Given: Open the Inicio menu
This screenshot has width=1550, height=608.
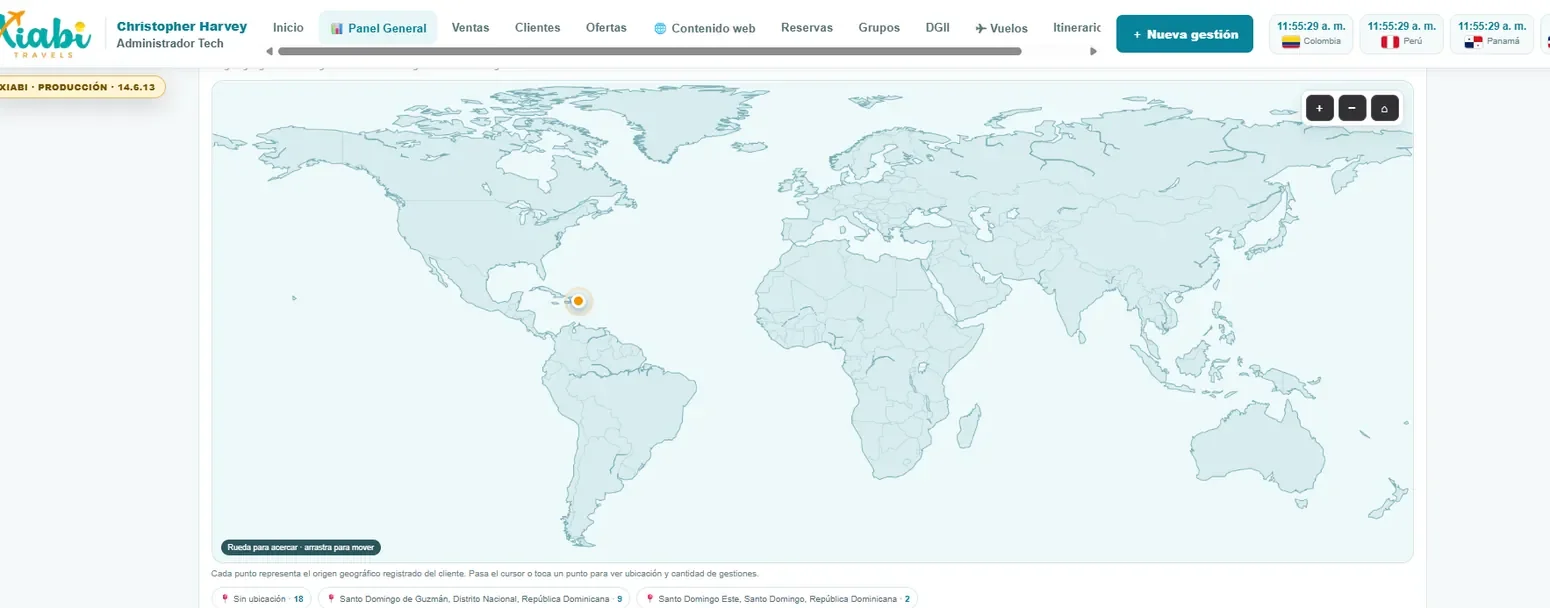Looking at the screenshot, I should point(288,28).
